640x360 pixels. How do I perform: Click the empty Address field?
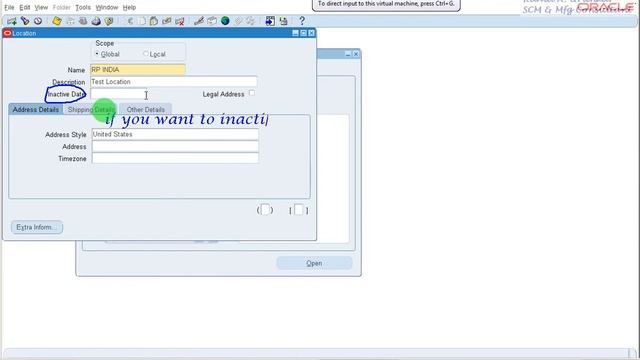click(175, 146)
